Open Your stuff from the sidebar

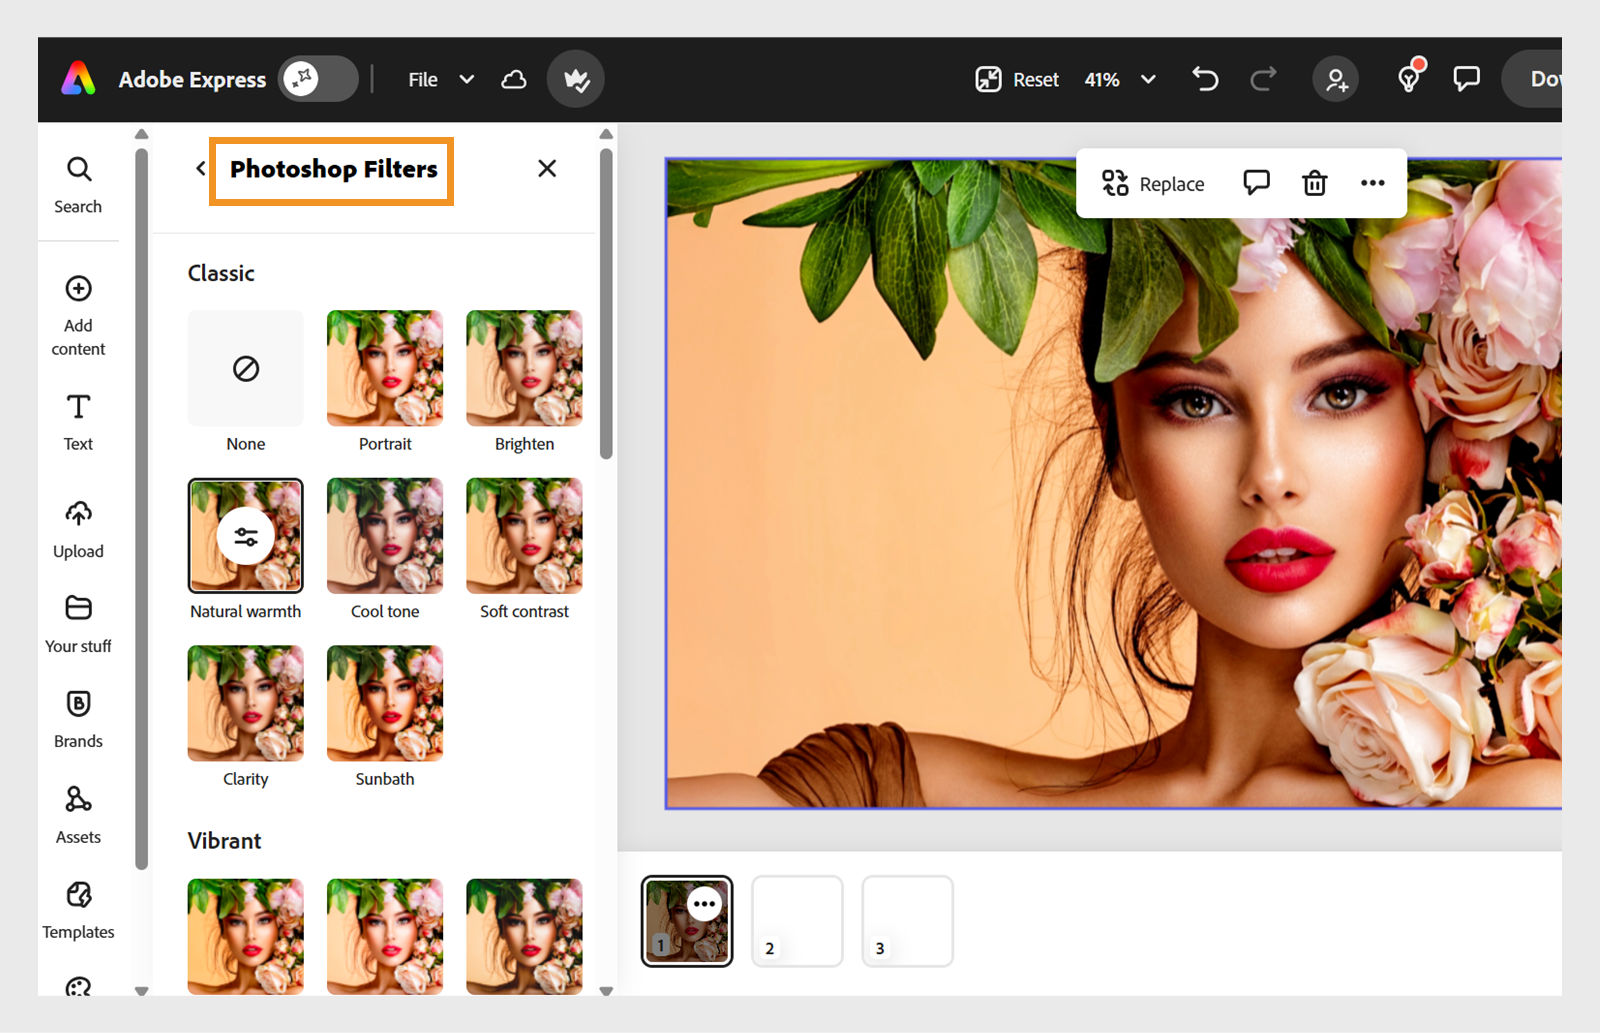[x=77, y=622]
